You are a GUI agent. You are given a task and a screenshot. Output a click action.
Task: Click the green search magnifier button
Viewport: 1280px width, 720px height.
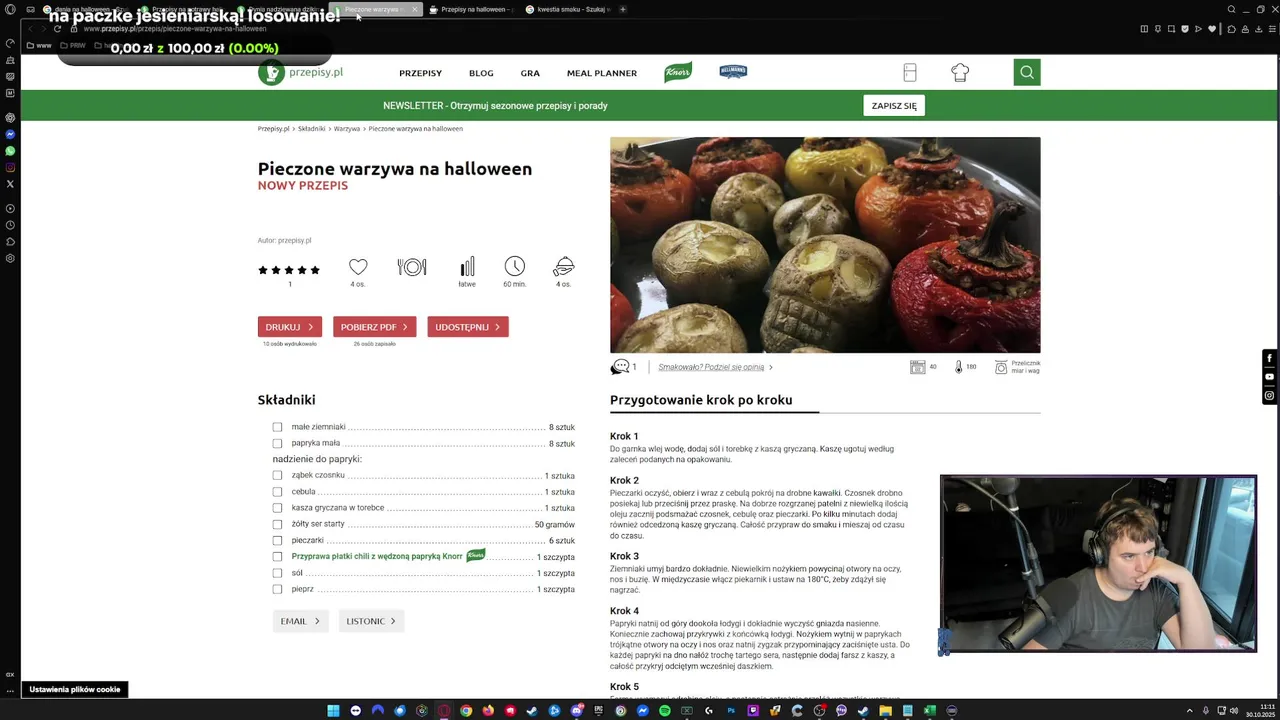click(x=1027, y=72)
